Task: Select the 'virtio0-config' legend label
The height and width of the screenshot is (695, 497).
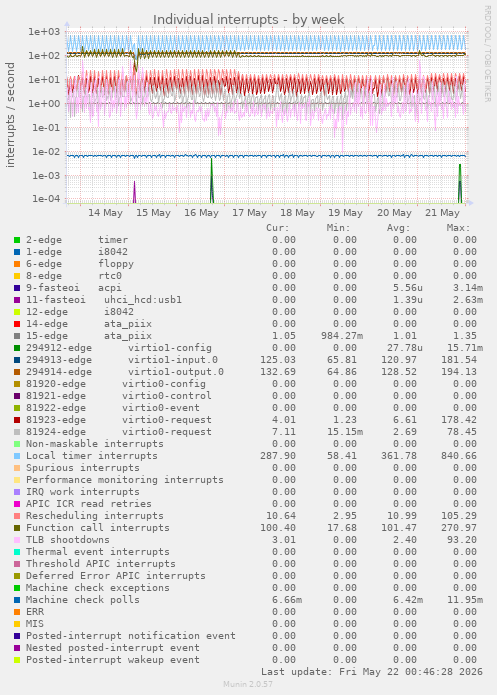Action: pos(164,384)
